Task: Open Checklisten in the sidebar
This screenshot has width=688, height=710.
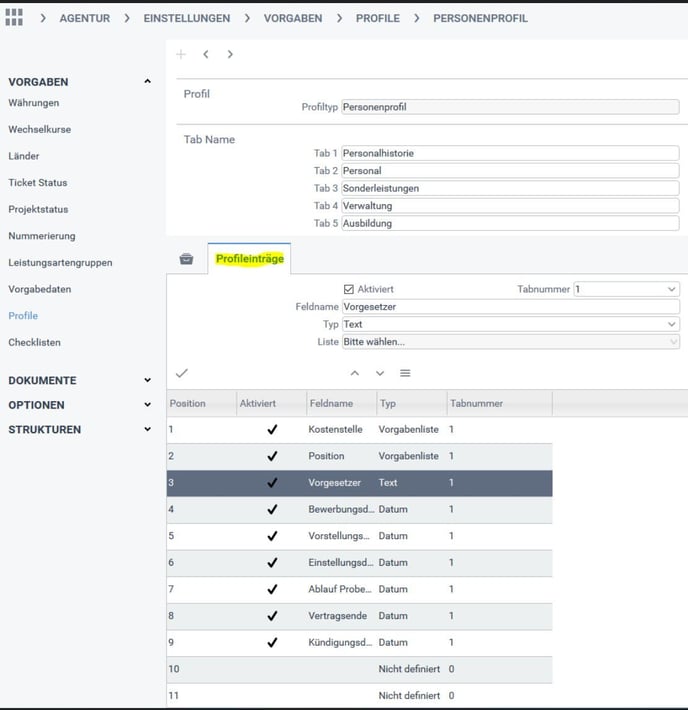Action: click(x=34, y=342)
